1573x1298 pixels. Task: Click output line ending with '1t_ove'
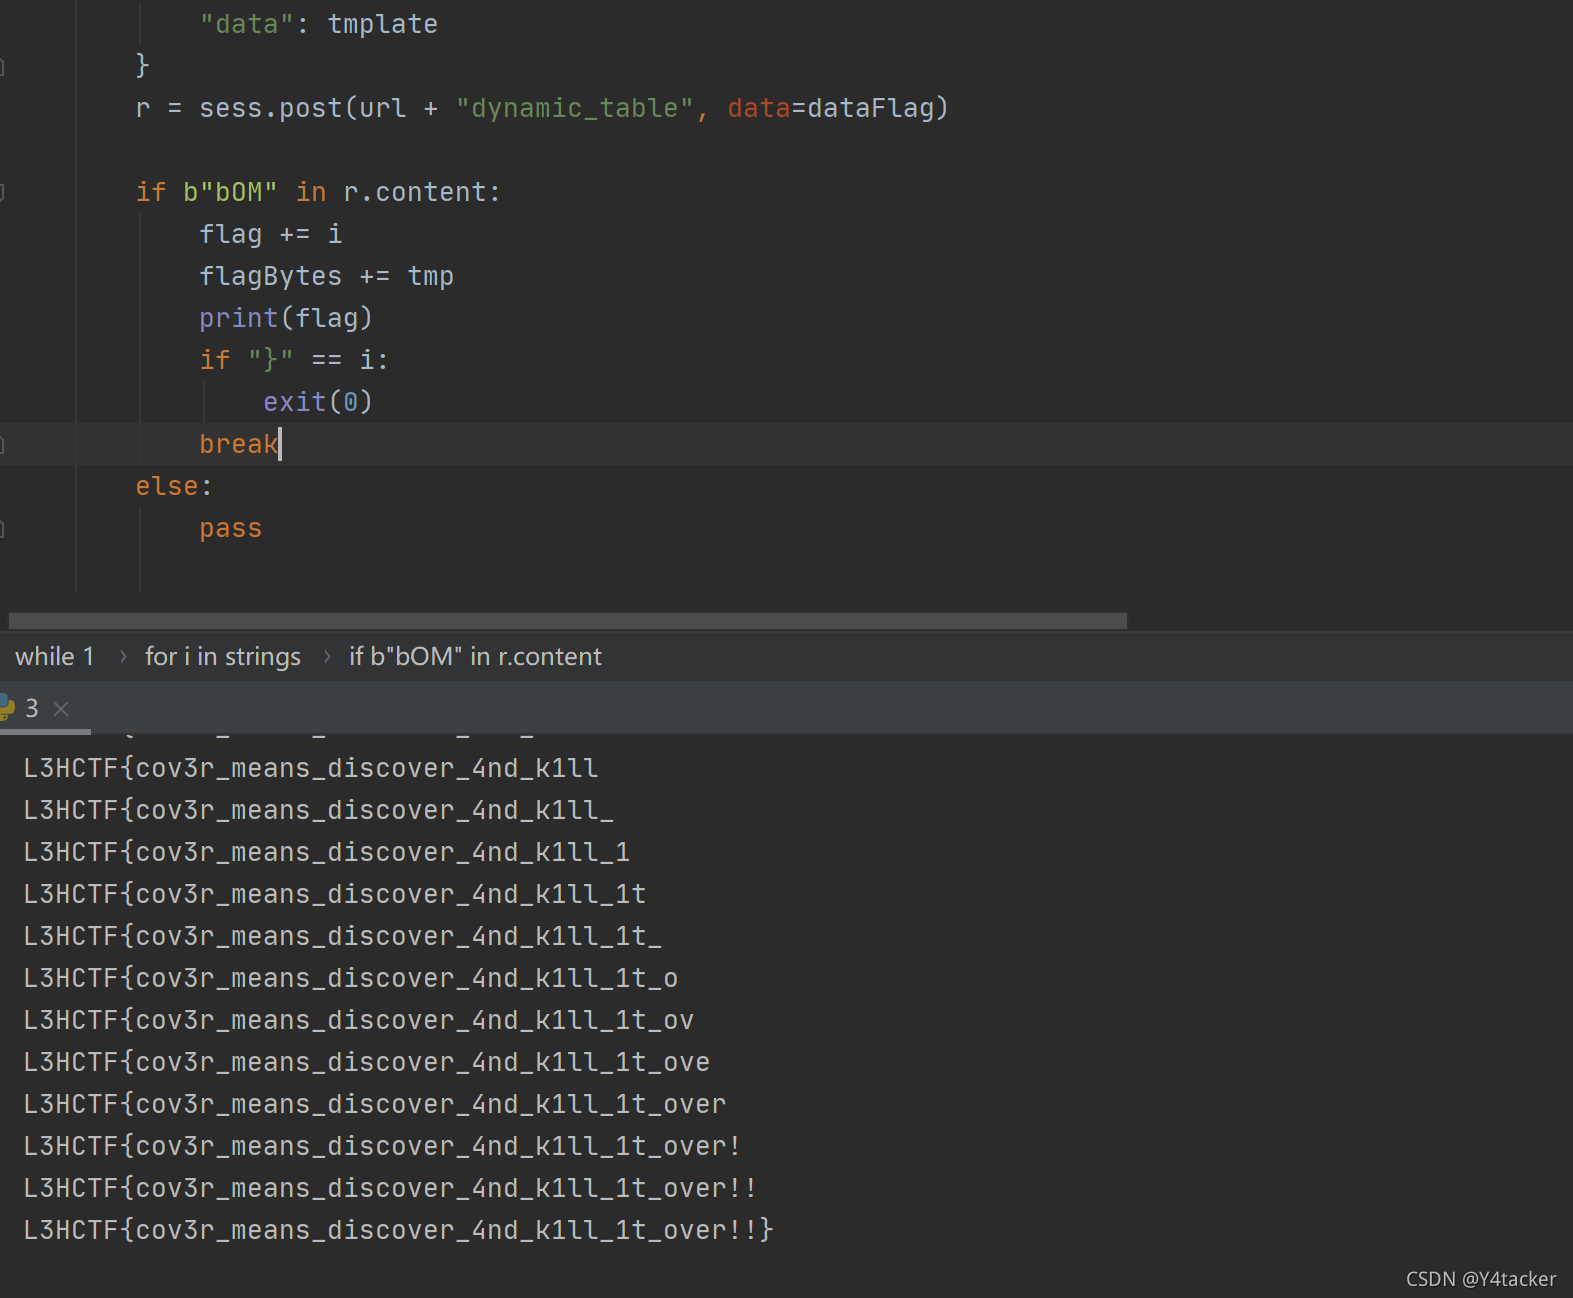pyautogui.click(x=367, y=1062)
